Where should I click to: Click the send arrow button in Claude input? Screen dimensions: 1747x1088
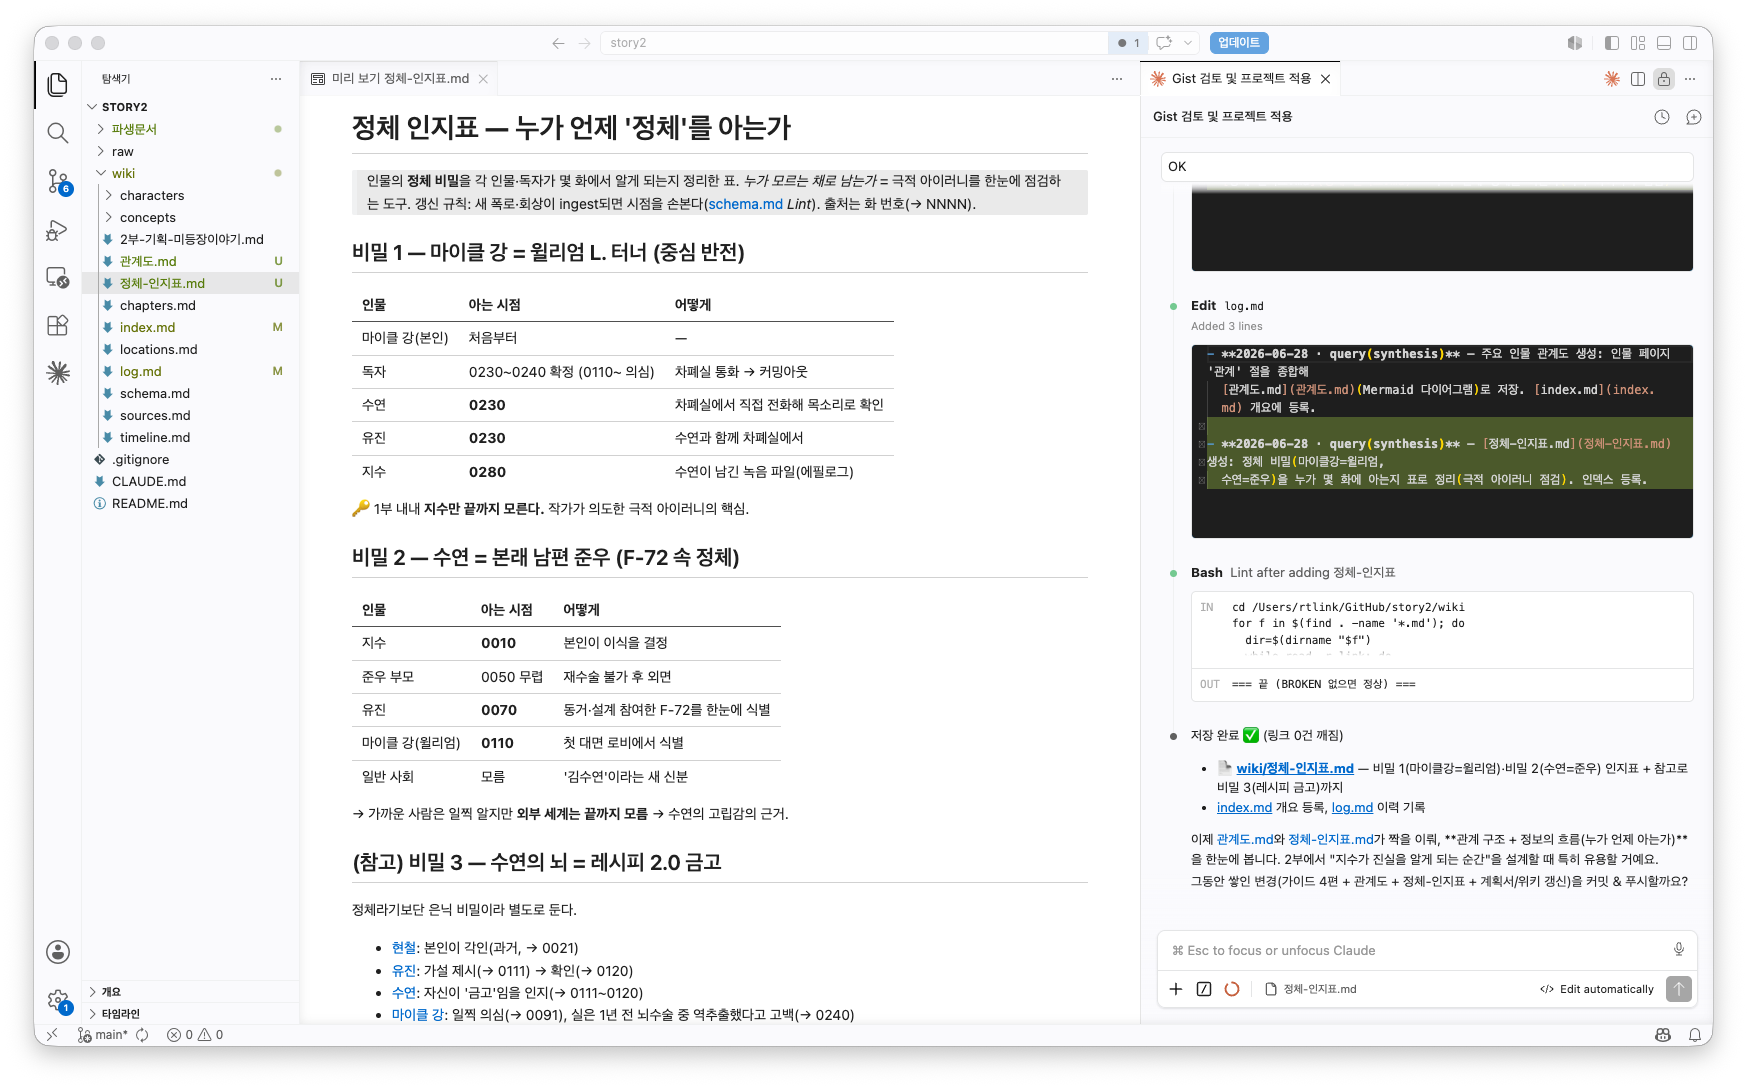click(x=1679, y=989)
